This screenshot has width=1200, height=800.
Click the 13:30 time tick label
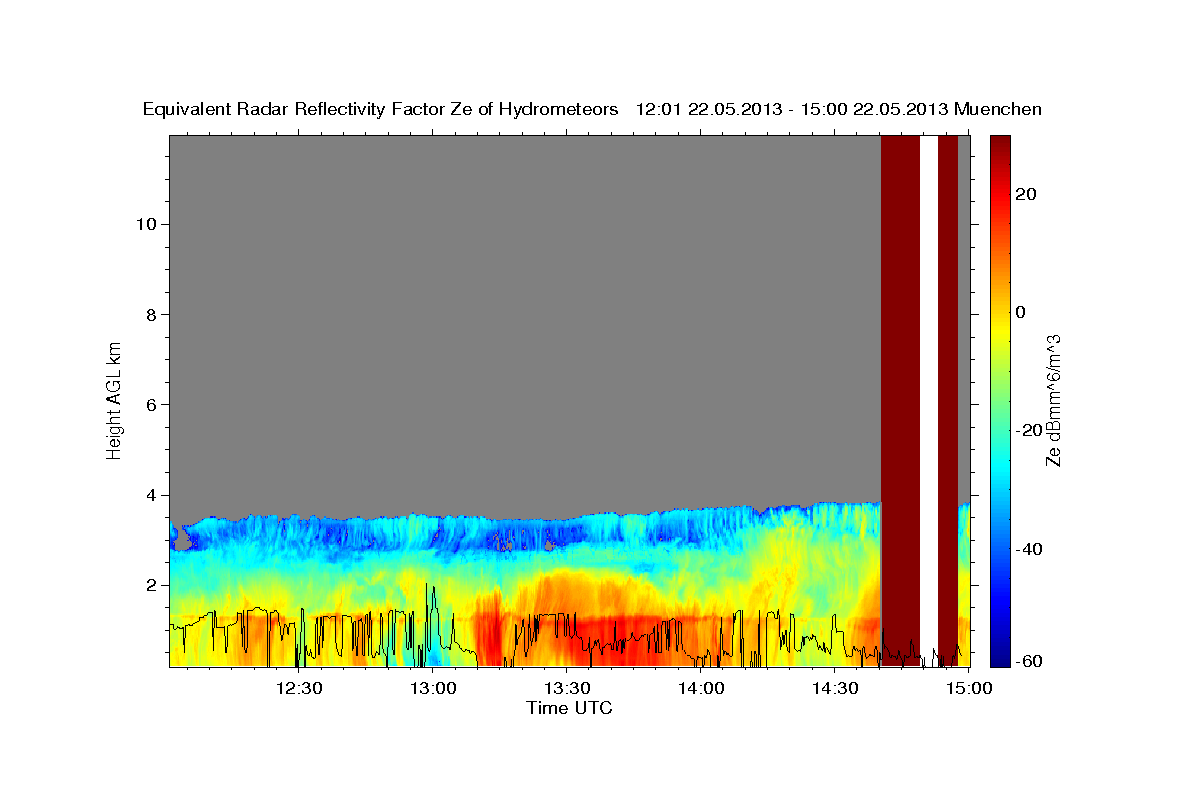(x=567, y=688)
